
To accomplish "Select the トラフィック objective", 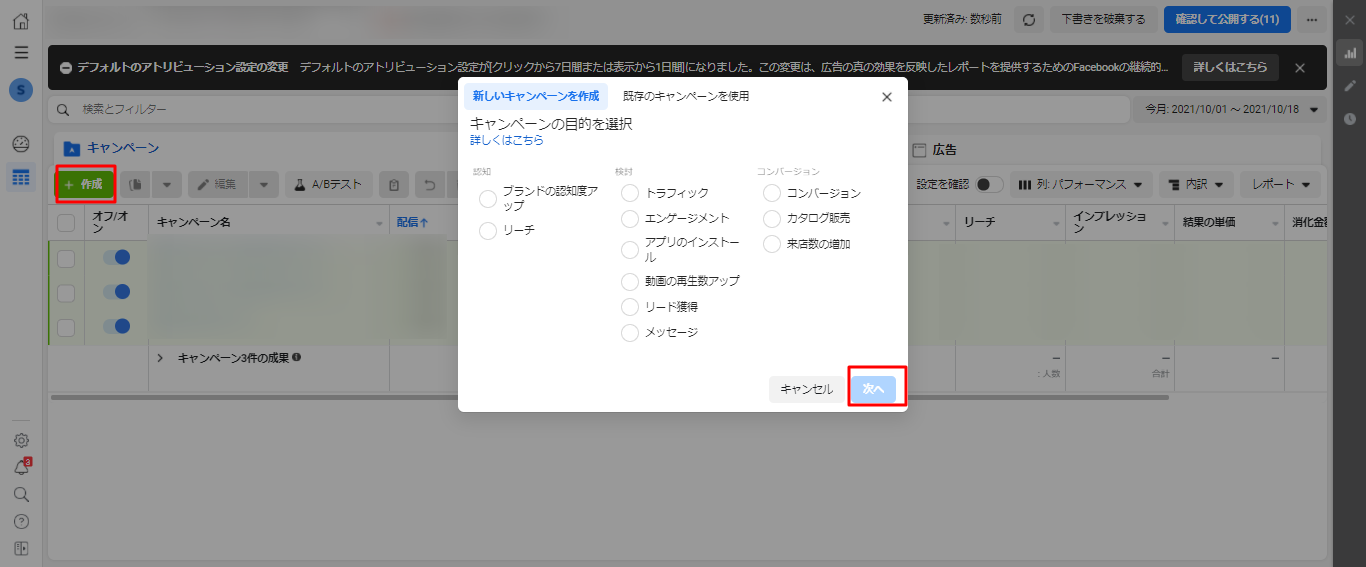I will coord(630,192).
